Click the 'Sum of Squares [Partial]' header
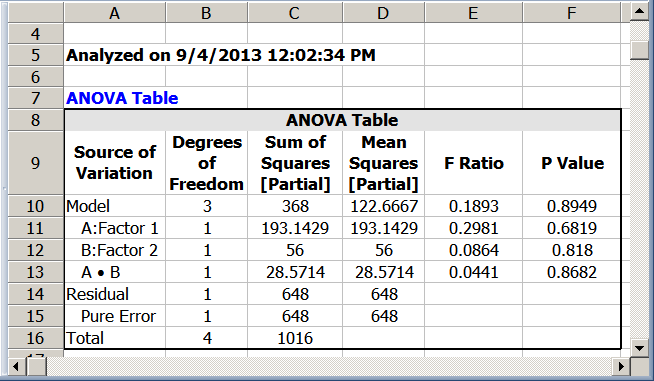Screen dimensions: 654x381 (295, 163)
